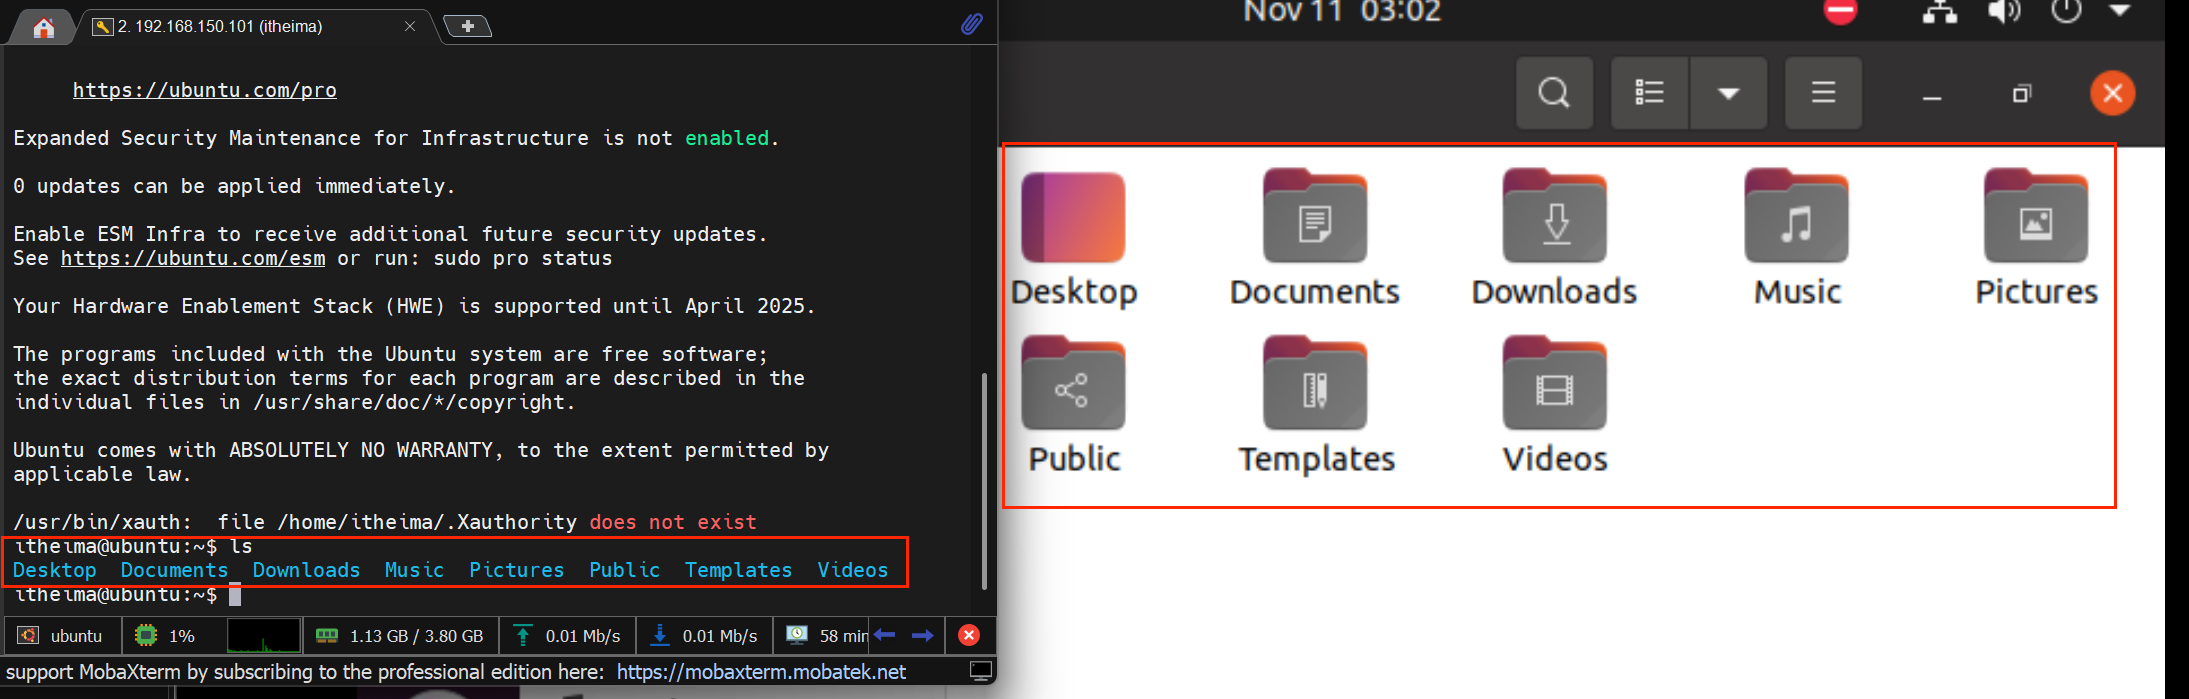Select the Desktop folder in Files
The height and width of the screenshot is (699, 2189).
[x=1074, y=240]
